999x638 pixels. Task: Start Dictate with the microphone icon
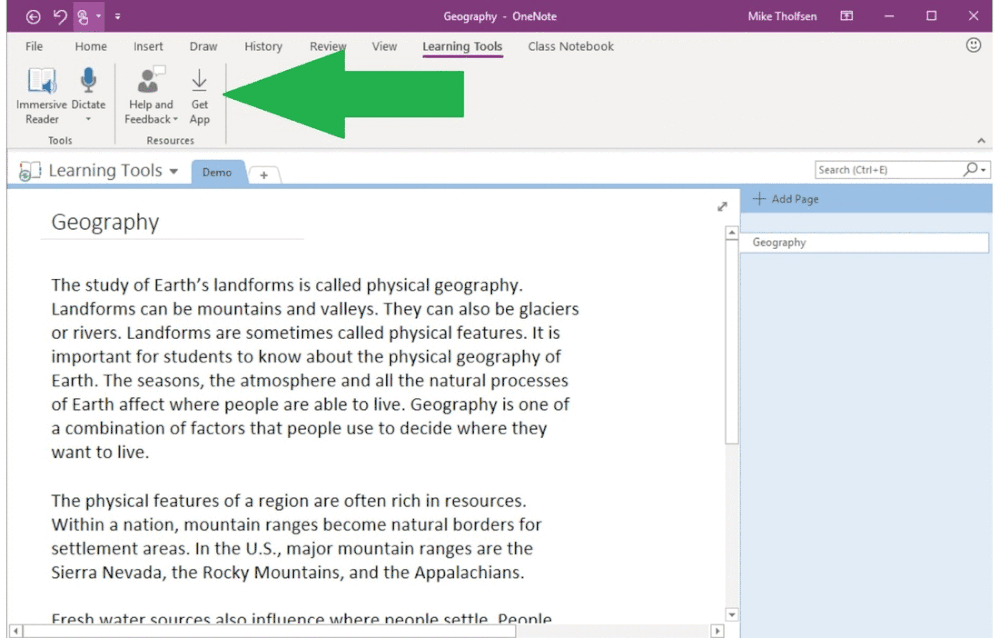click(89, 82)
